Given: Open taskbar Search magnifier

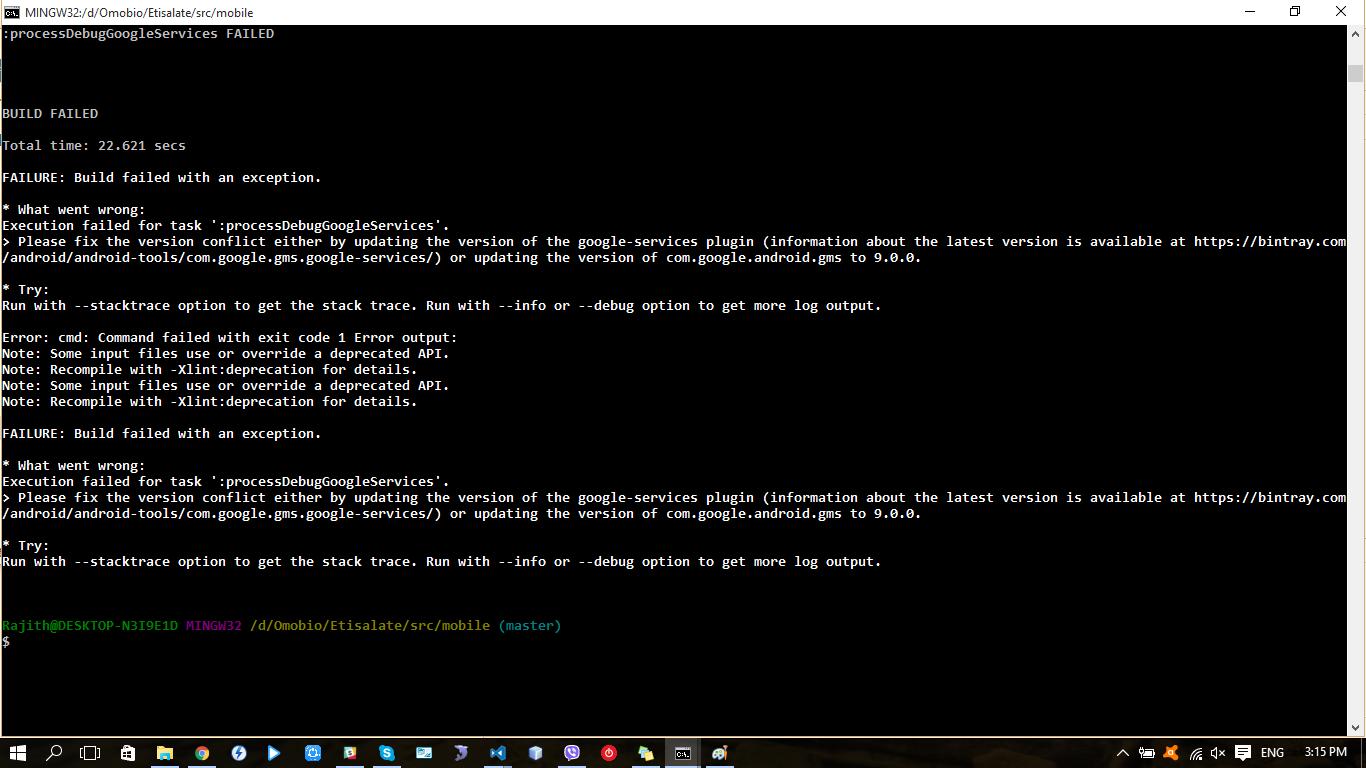Looking at the screenshot, I should pos(54,753).
